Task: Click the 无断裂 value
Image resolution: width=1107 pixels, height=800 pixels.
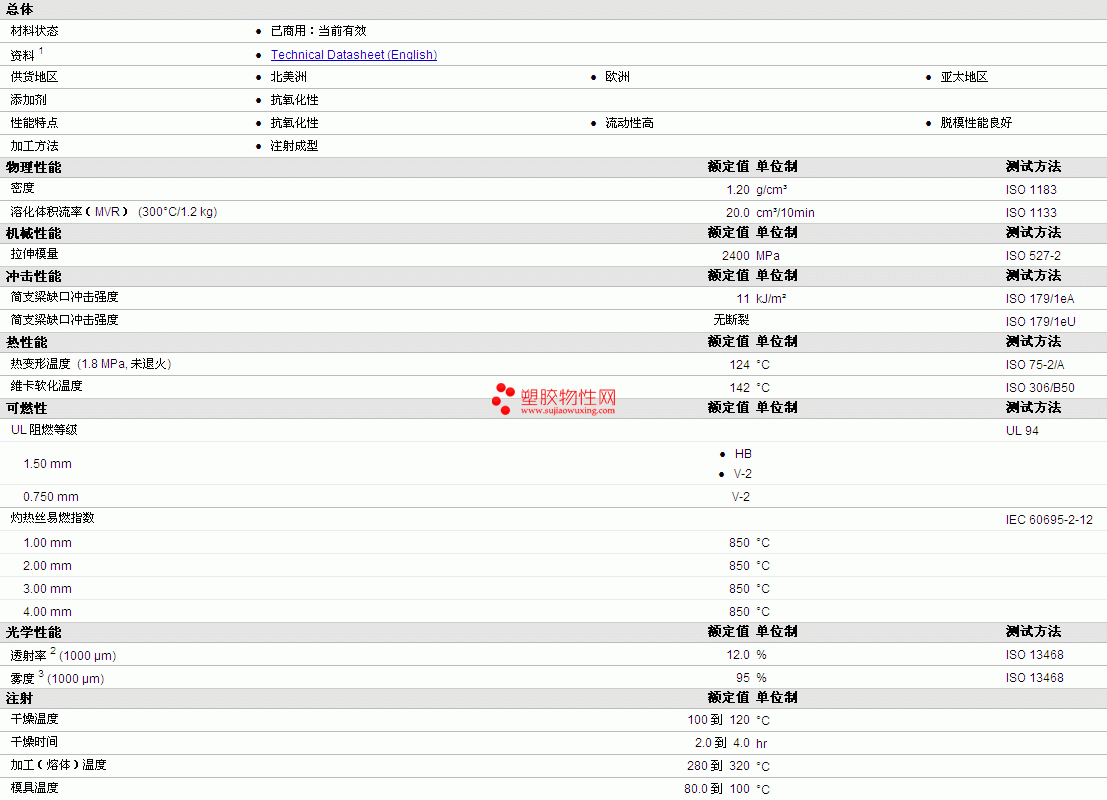Action: (x=731, y=320)
